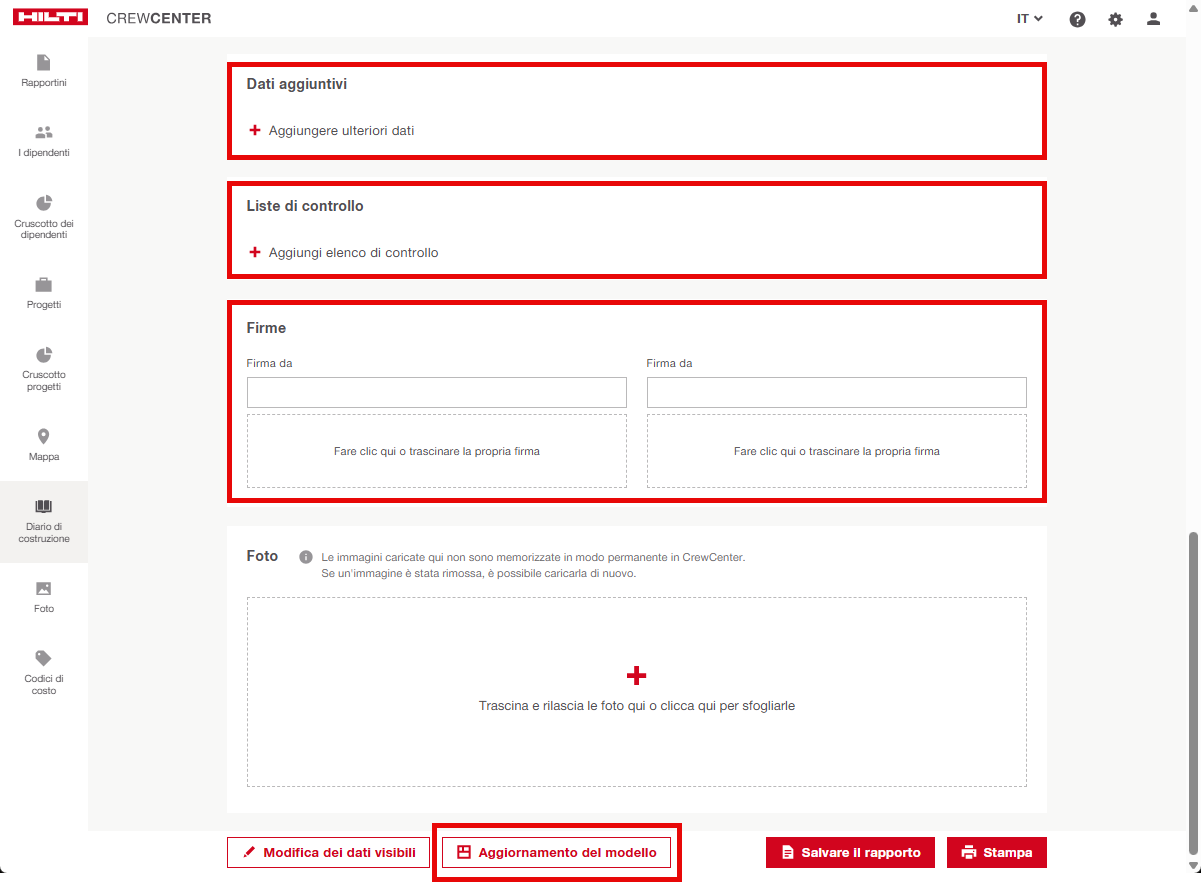Click the Stampa print button
This screenshot has width=1201, height=882.
(x=996, y=853)
